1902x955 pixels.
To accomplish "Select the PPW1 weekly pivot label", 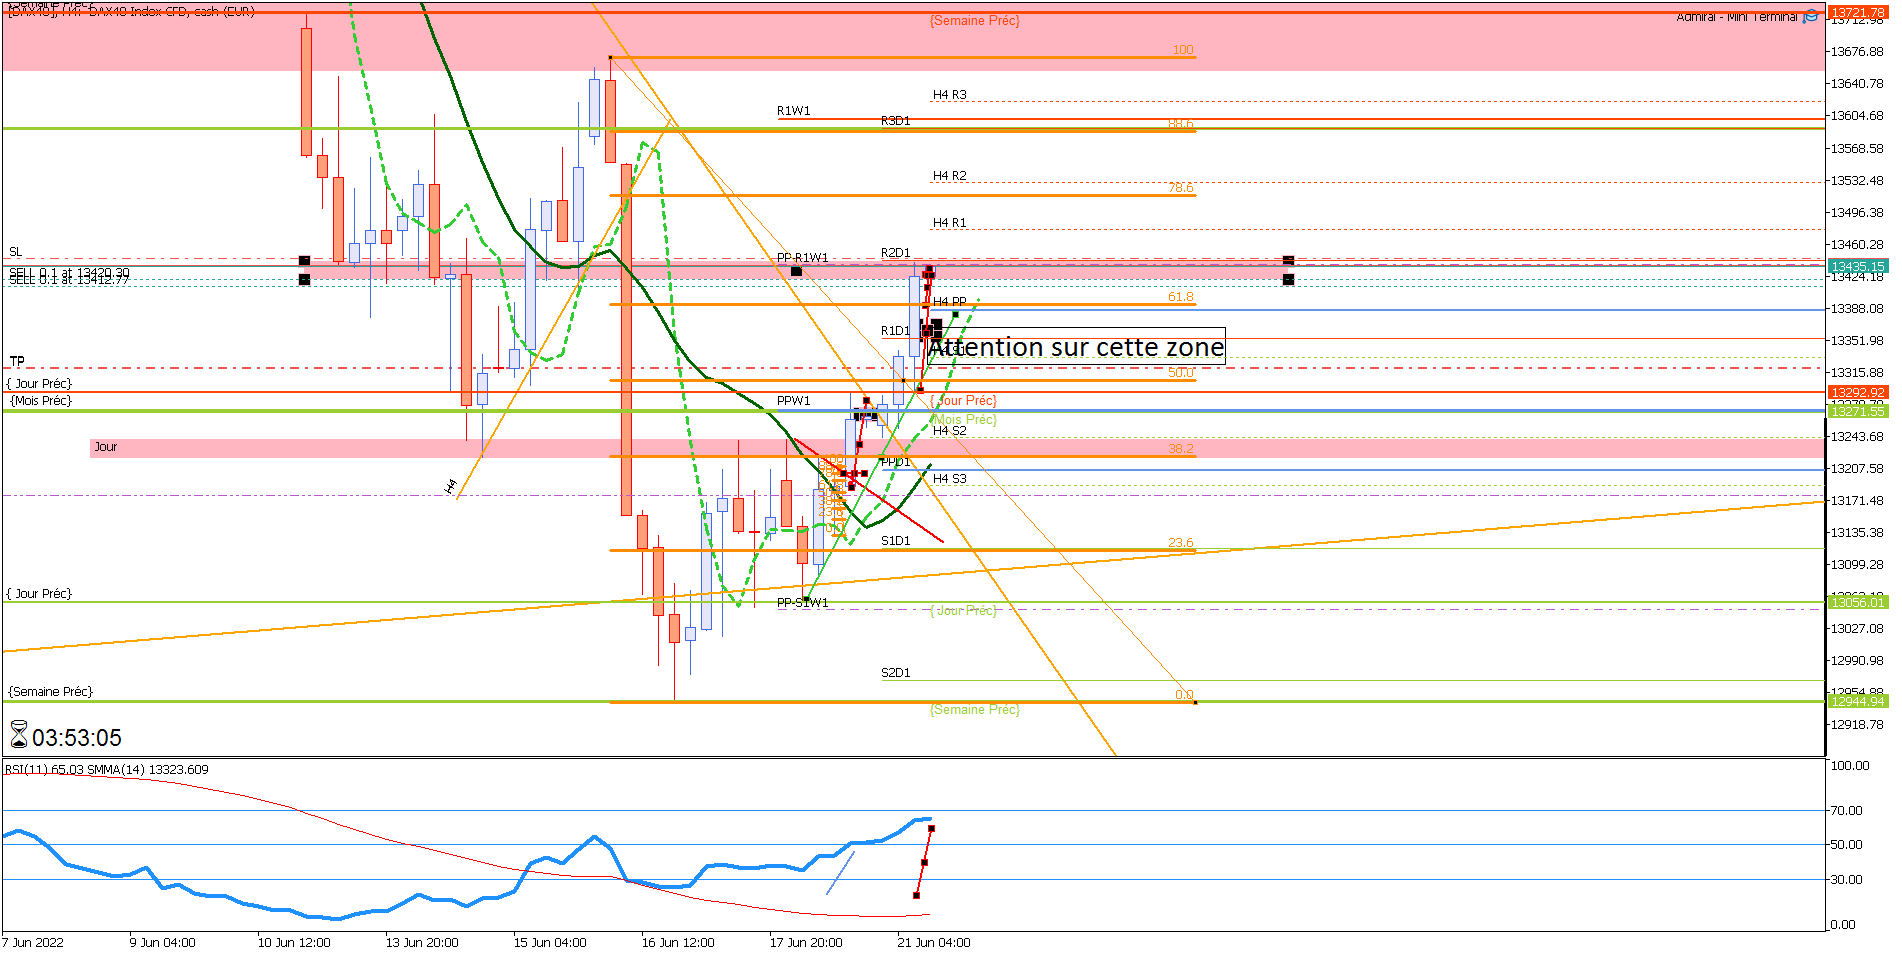I will click(794, 401).
